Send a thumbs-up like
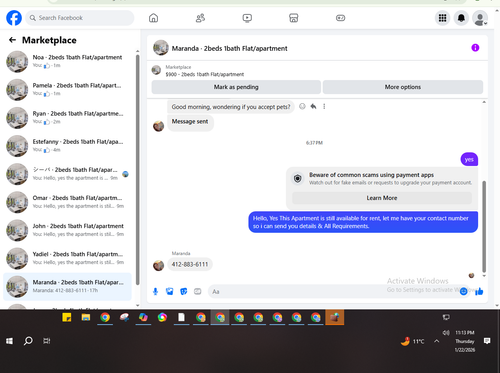 (x=479, y=292)
